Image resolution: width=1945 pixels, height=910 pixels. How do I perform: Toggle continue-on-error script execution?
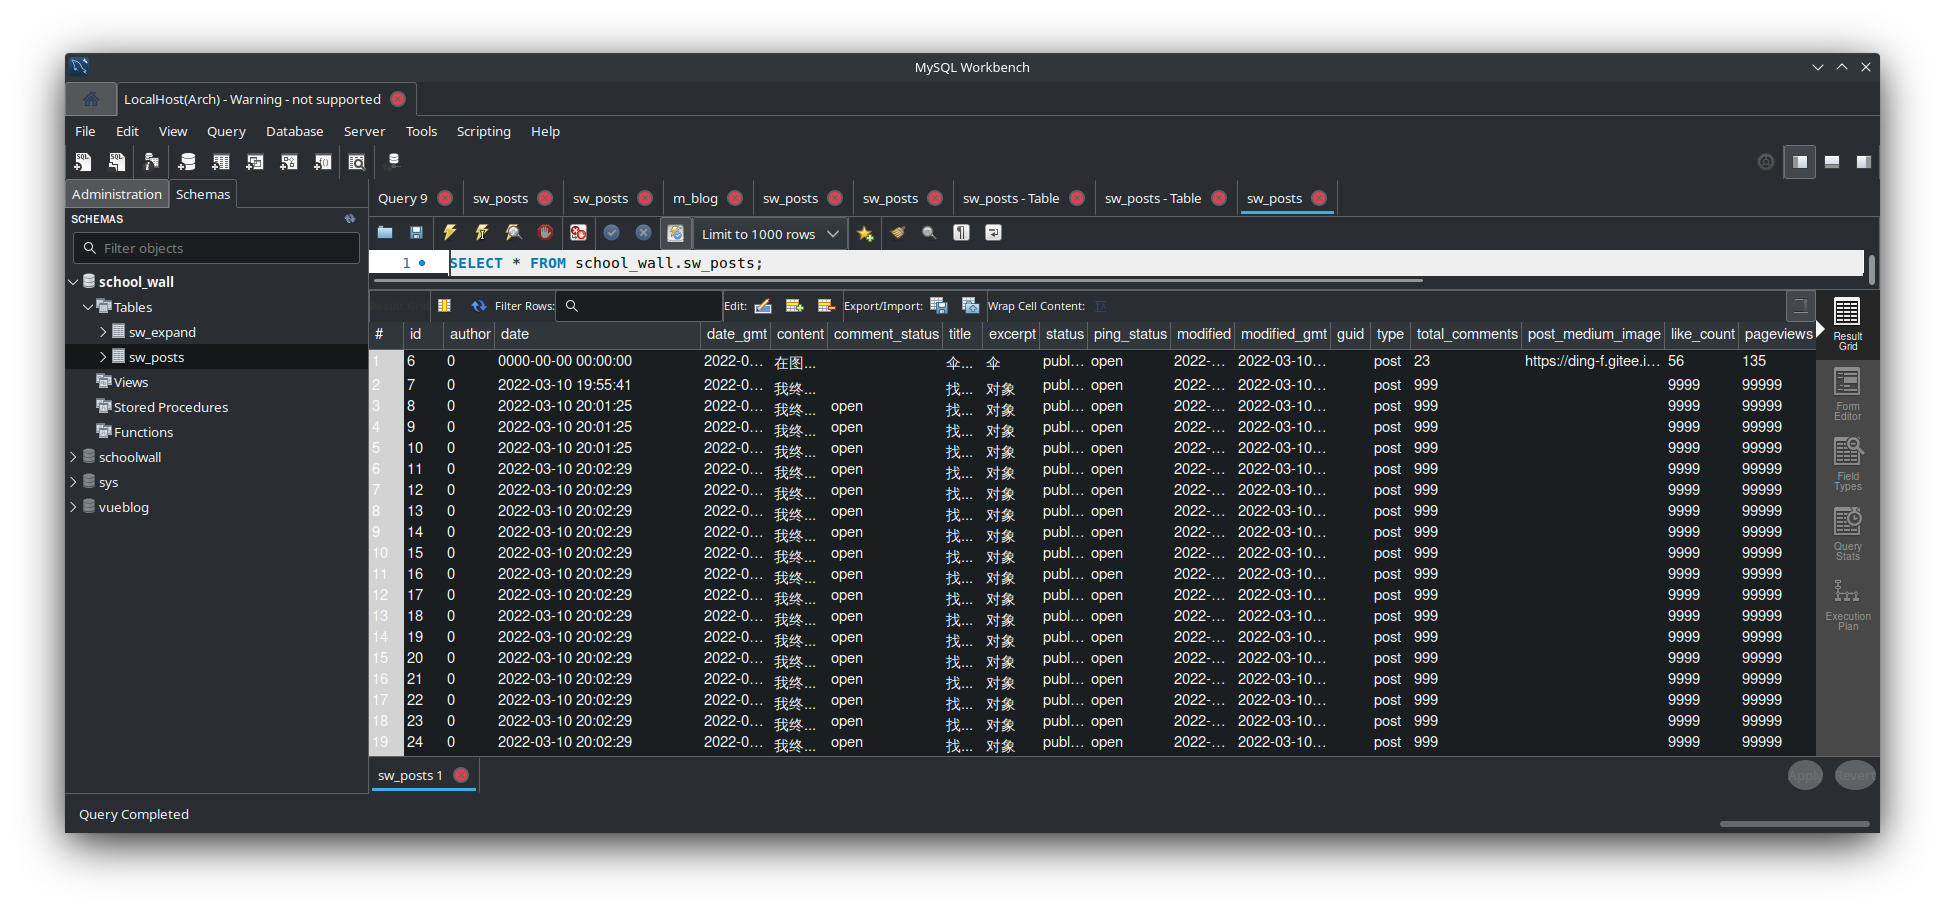(578, 233)
